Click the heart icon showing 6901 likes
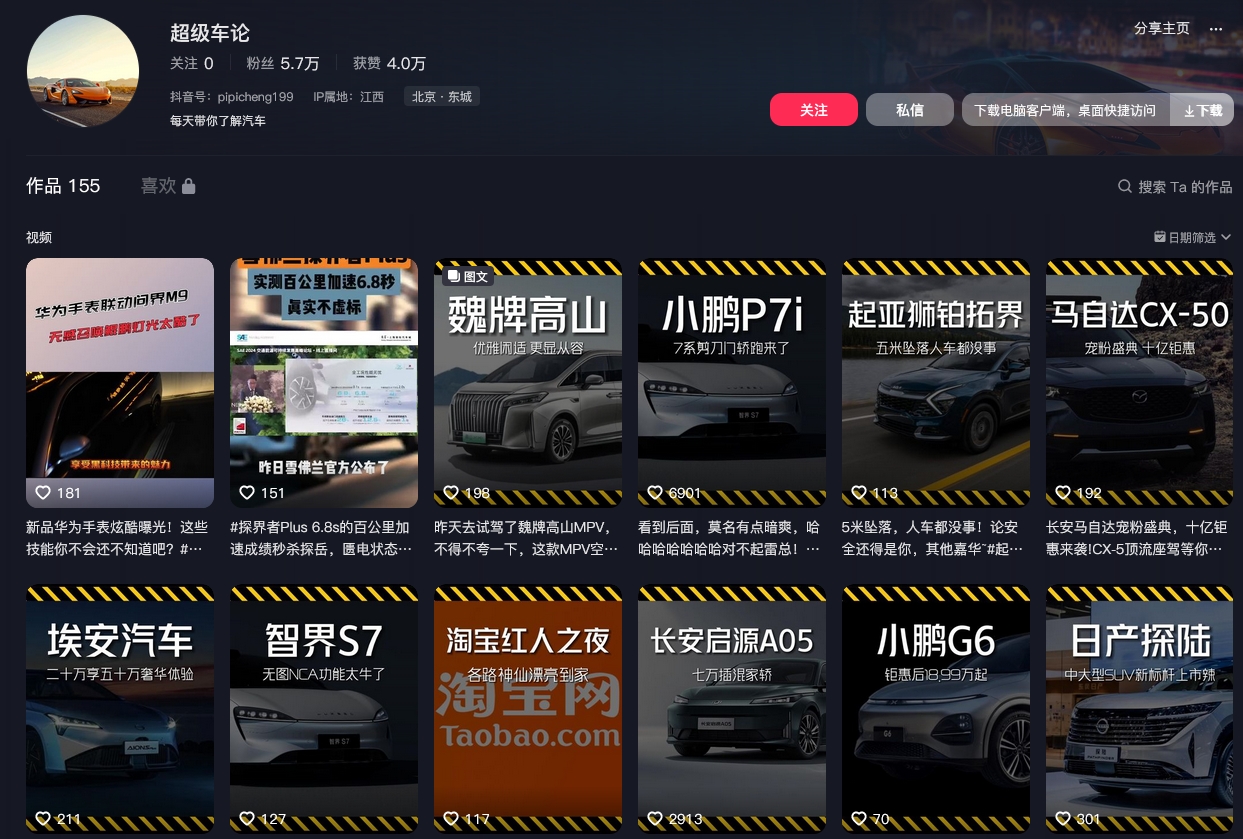Screen dimensions: 1243x839 tap(655, 492)
